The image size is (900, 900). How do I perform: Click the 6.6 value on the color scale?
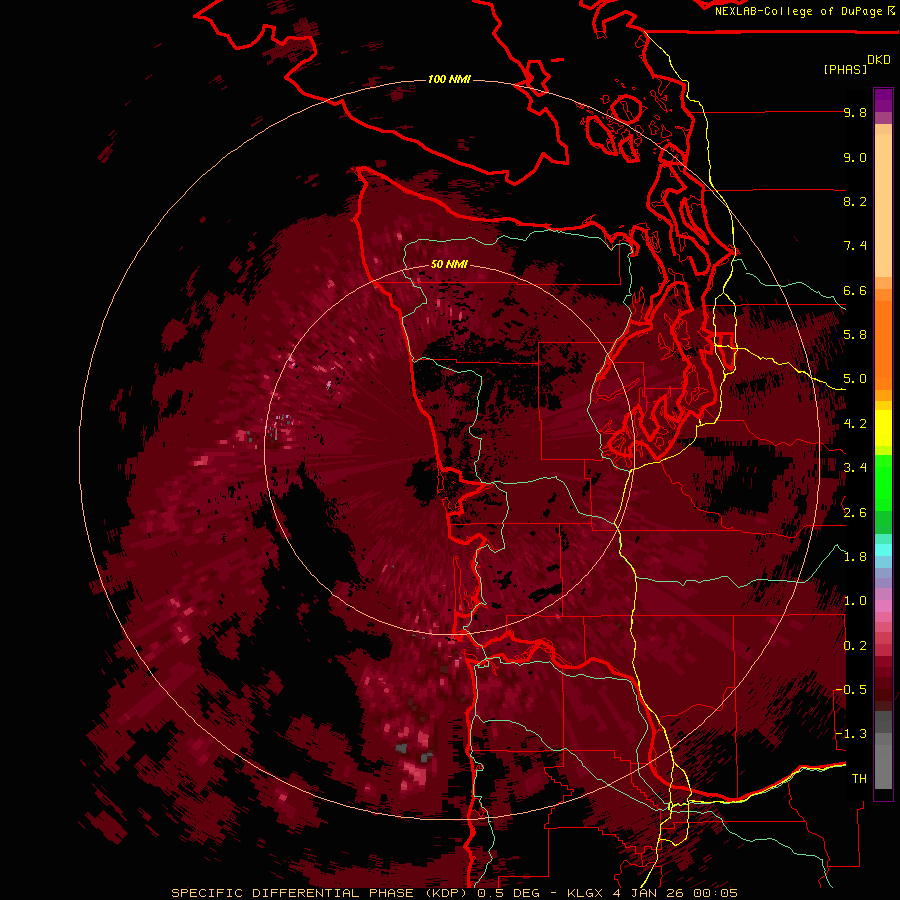[x=855, y=290]
